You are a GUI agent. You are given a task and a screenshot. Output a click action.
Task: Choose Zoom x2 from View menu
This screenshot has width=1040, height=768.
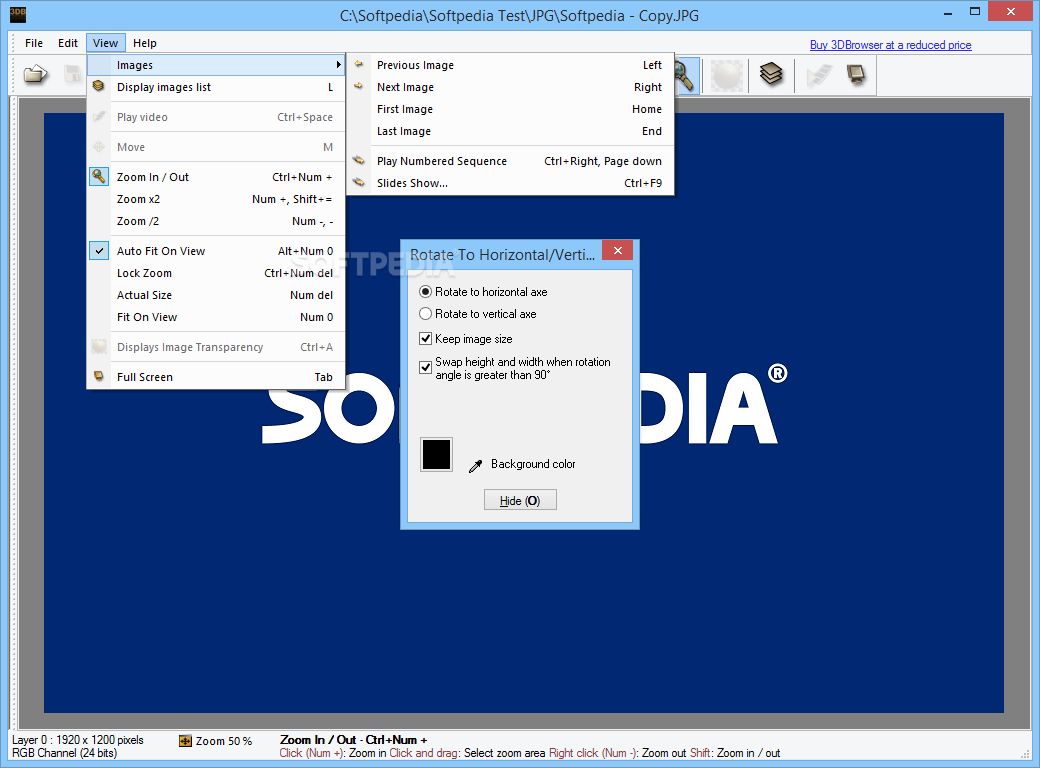pos(216,199)
